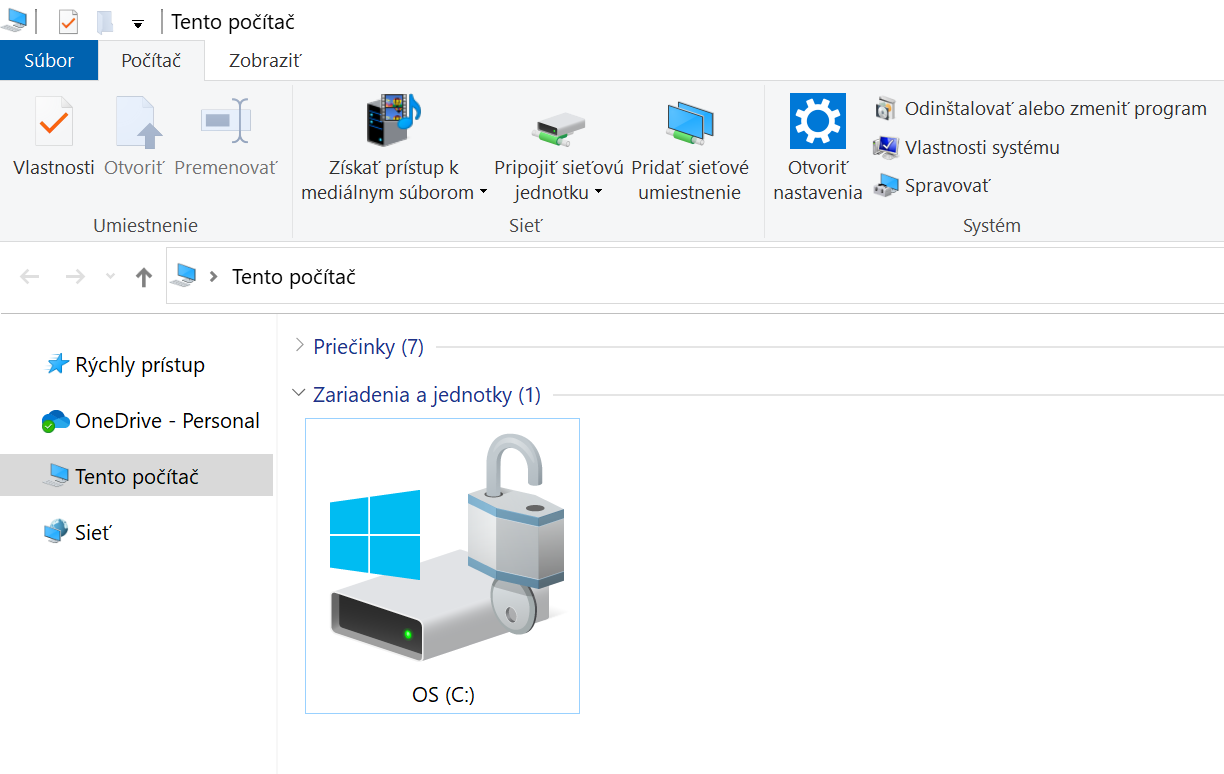
Task: Open the Quick Access Toolbar customize dropdown
Action: [138, 23]
